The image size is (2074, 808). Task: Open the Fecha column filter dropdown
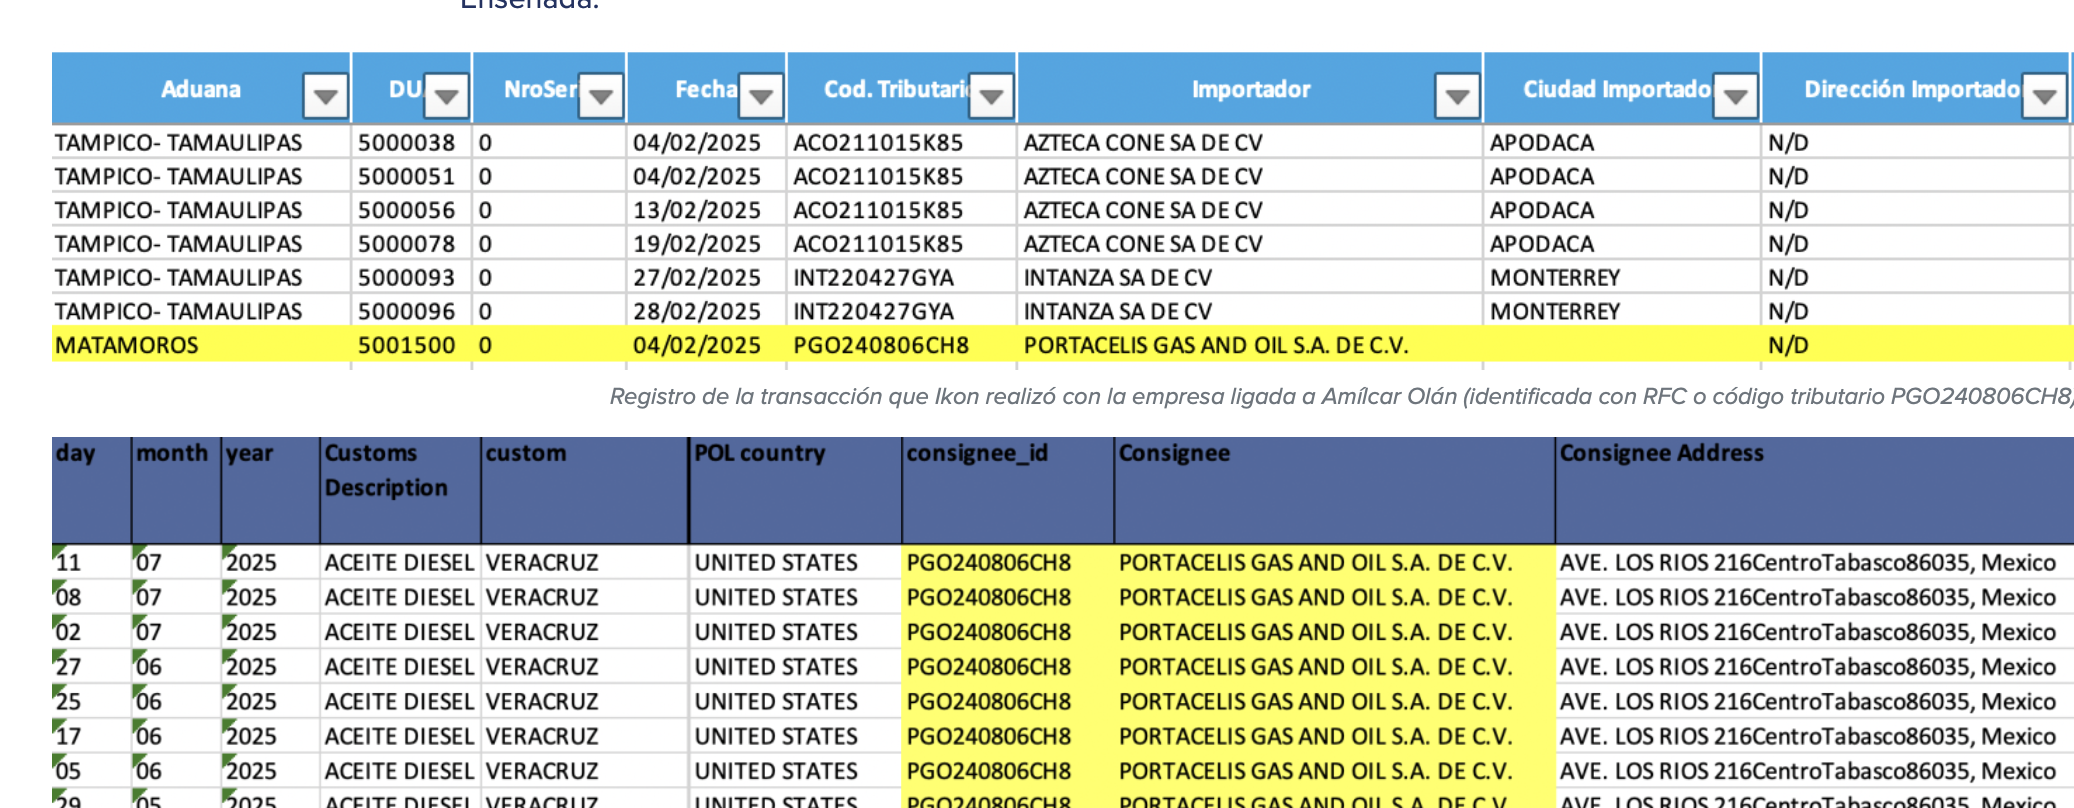click(761, 97)
